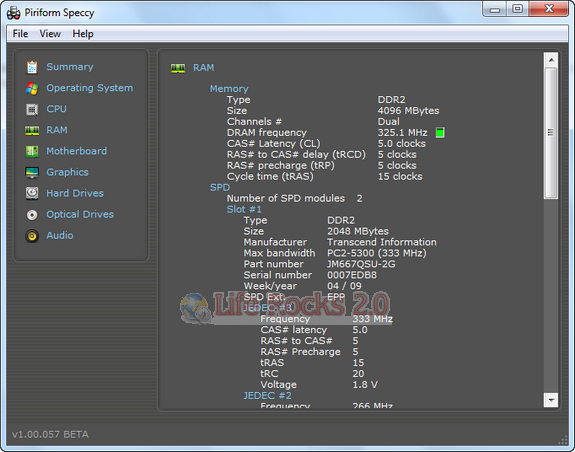Click the RAM header icon in main panel
Screen dimensions: 575x452
178,68
